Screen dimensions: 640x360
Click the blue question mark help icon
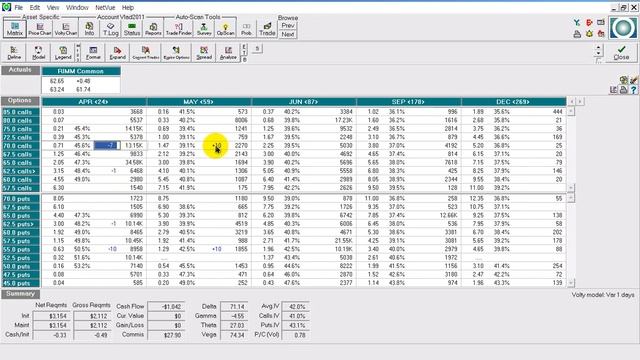[633, 90]
